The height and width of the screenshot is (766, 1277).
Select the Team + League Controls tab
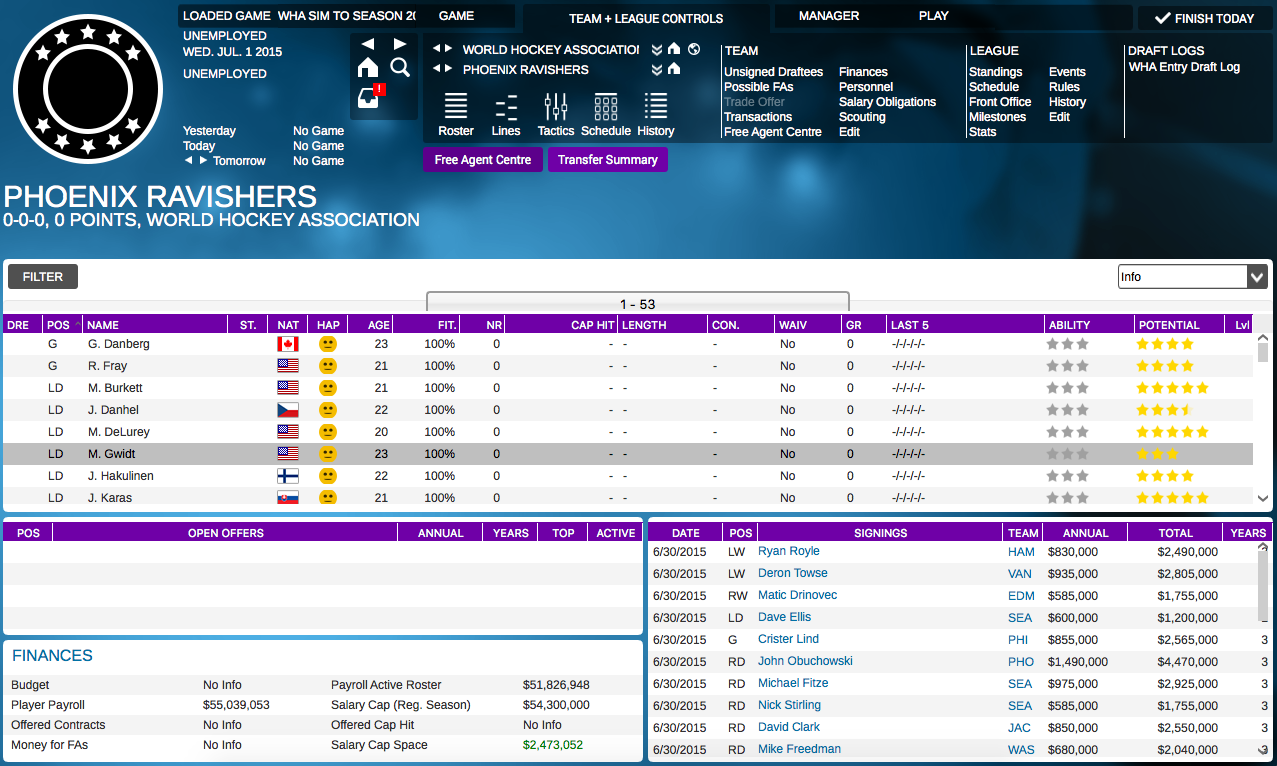pos(646,18)
